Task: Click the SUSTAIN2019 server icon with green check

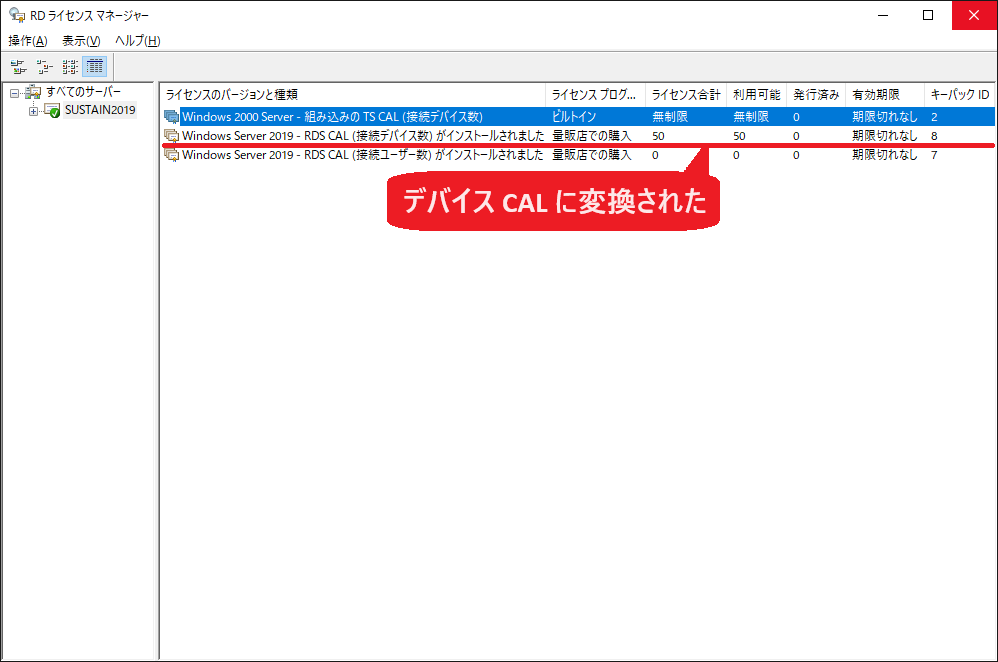Action: pos(52,110)
